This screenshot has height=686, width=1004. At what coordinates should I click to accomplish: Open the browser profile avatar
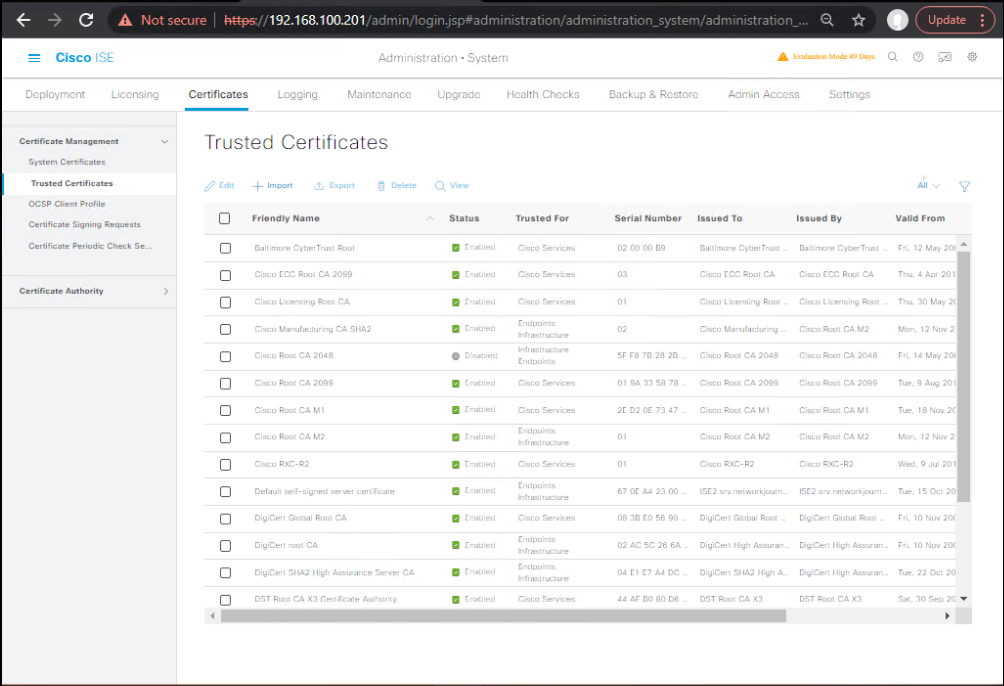(897, 20)
